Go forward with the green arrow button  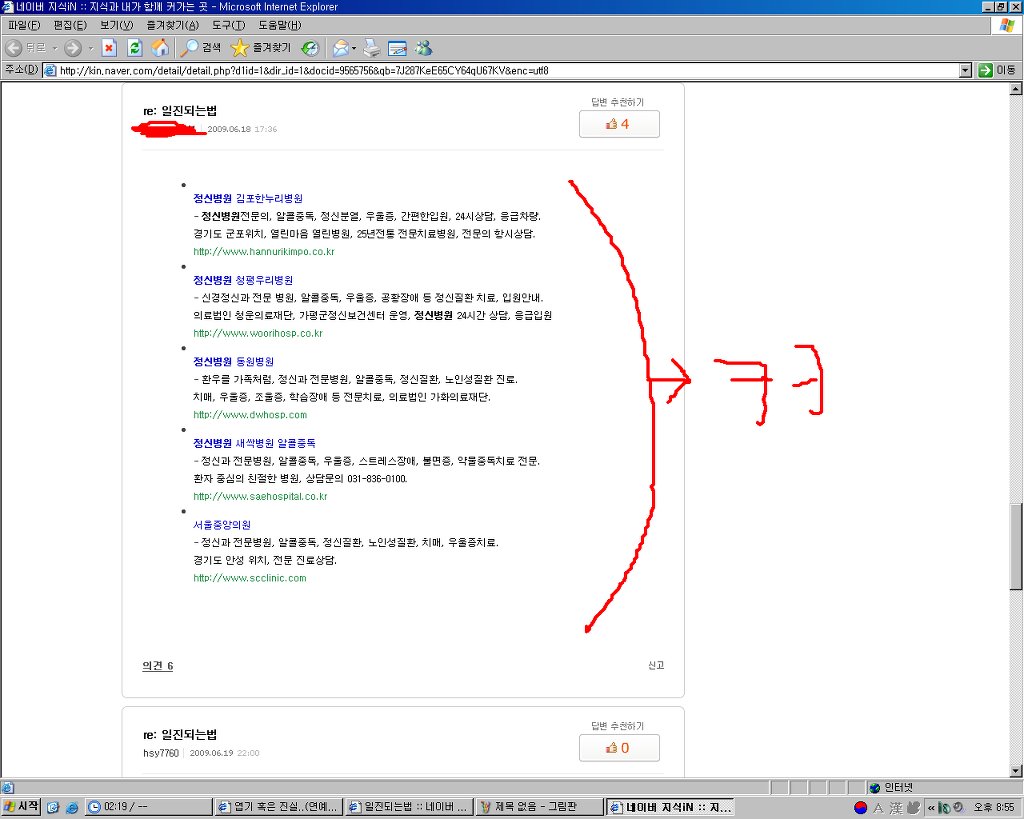click(73, 48)
